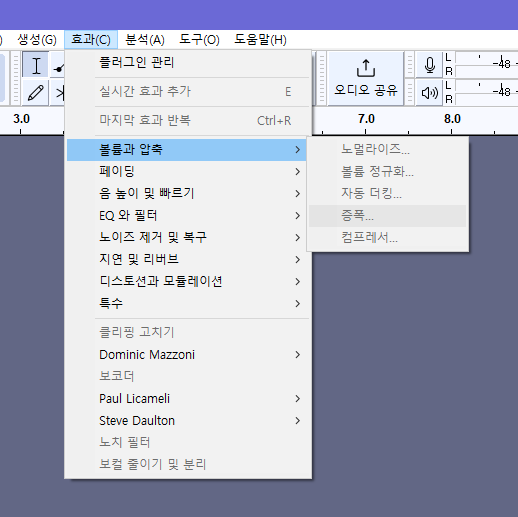518x517 pixels.
Task: Expand the Paul Licameli submenu
Action: point(187,399)
